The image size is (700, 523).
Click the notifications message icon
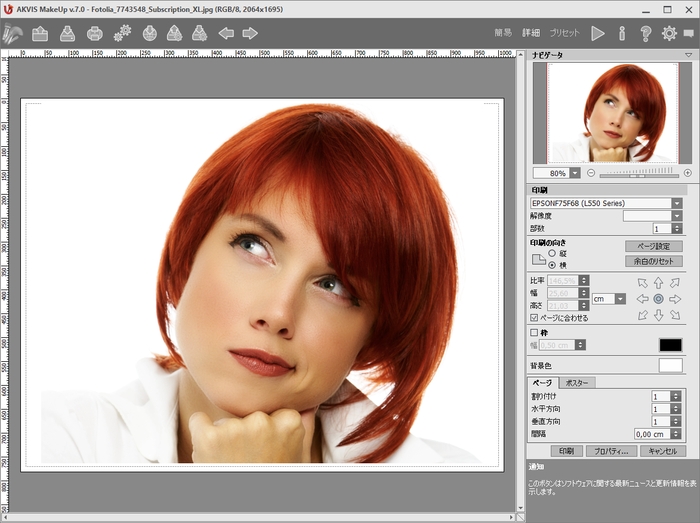pyautogui.click(x=689, y=33)
